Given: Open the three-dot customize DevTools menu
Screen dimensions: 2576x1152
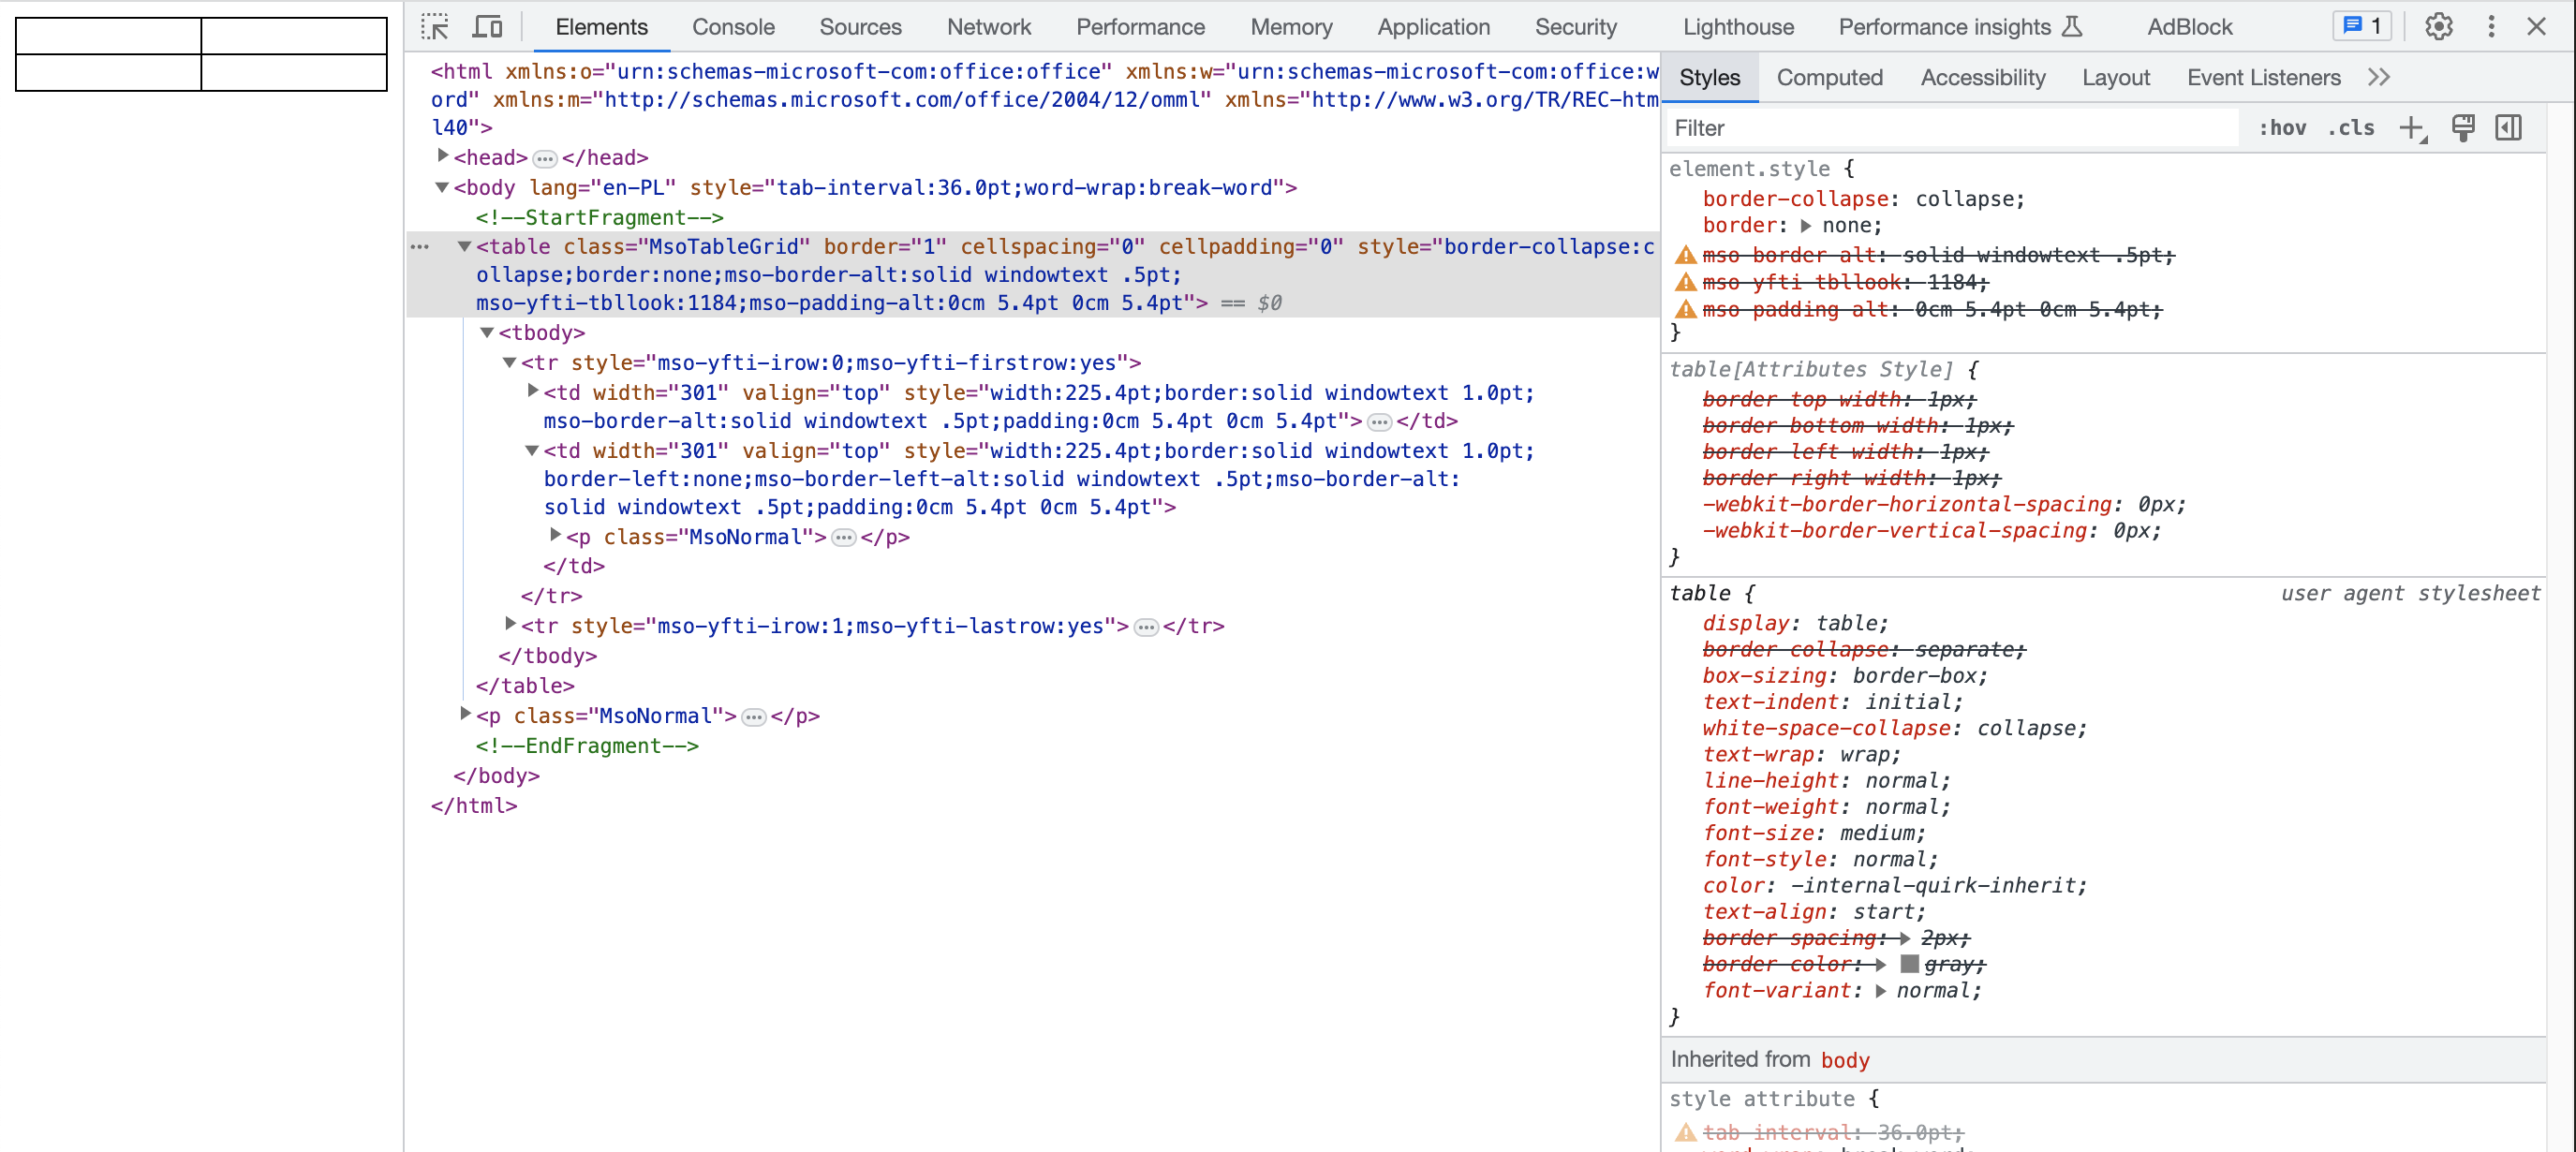Looking at the screenshot, I should click(x=2491, y=27).
